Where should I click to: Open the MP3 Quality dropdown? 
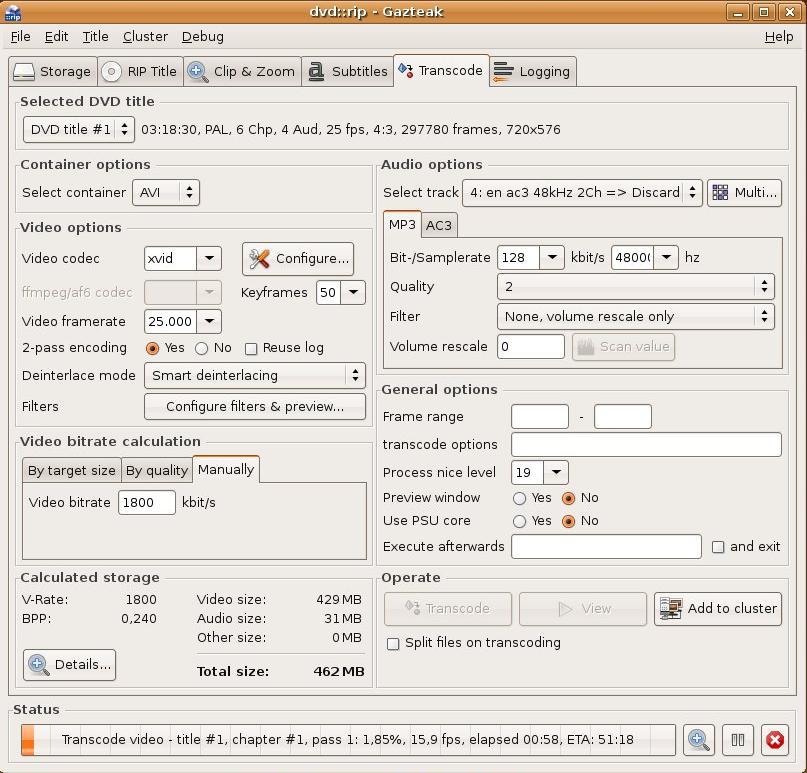click(x=636, y=287)
